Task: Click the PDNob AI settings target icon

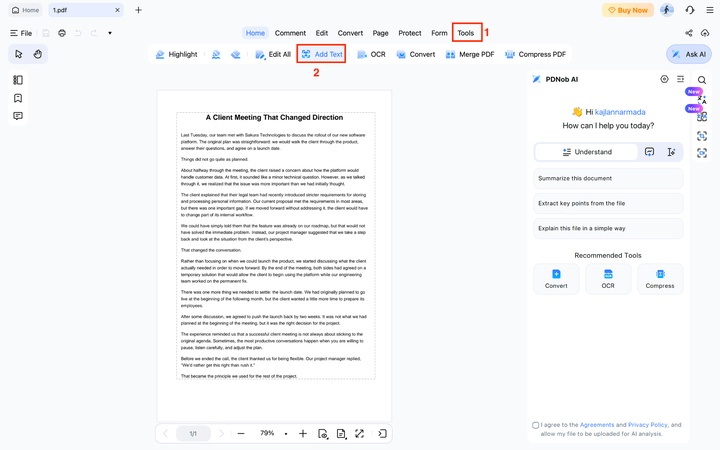Action: click(x=664, y=79)
